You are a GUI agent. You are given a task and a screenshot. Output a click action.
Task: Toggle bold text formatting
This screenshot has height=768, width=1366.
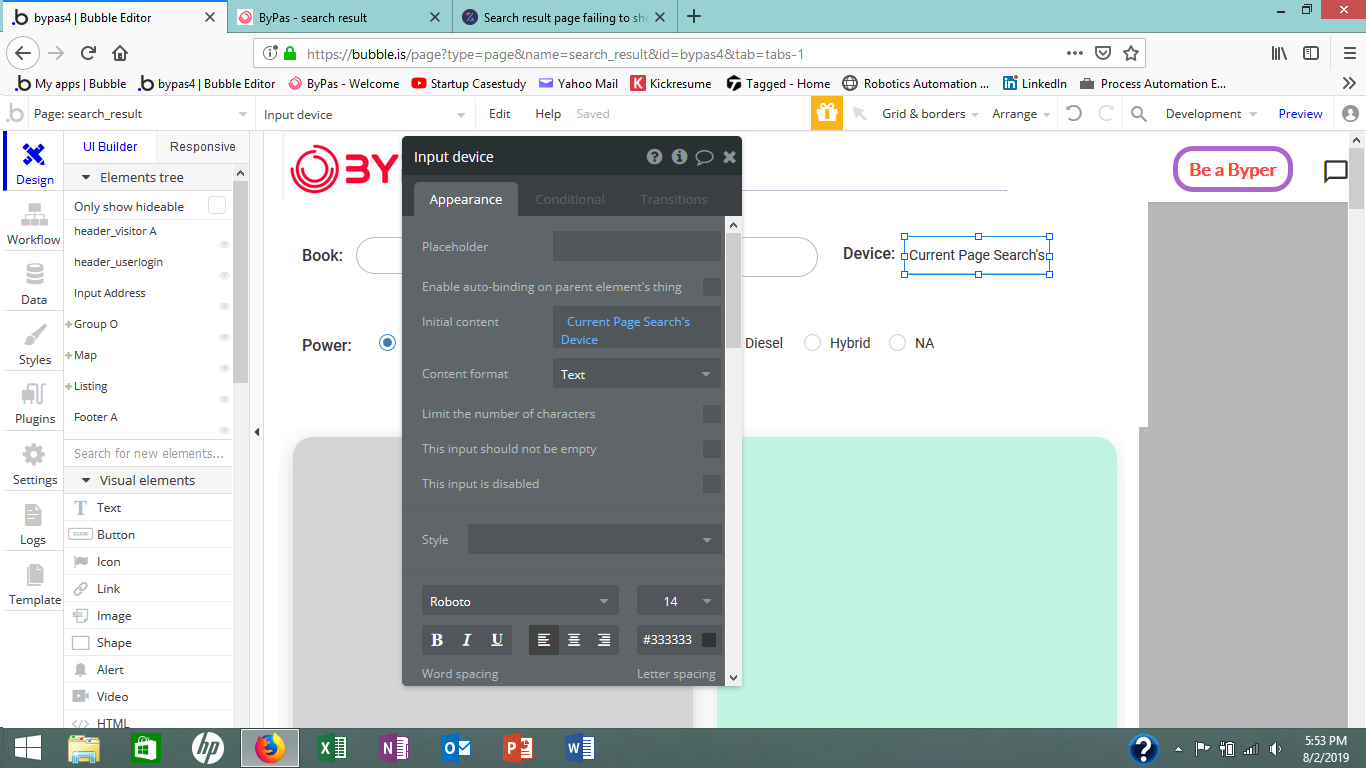pyautogui.click(x=437, y=640)
